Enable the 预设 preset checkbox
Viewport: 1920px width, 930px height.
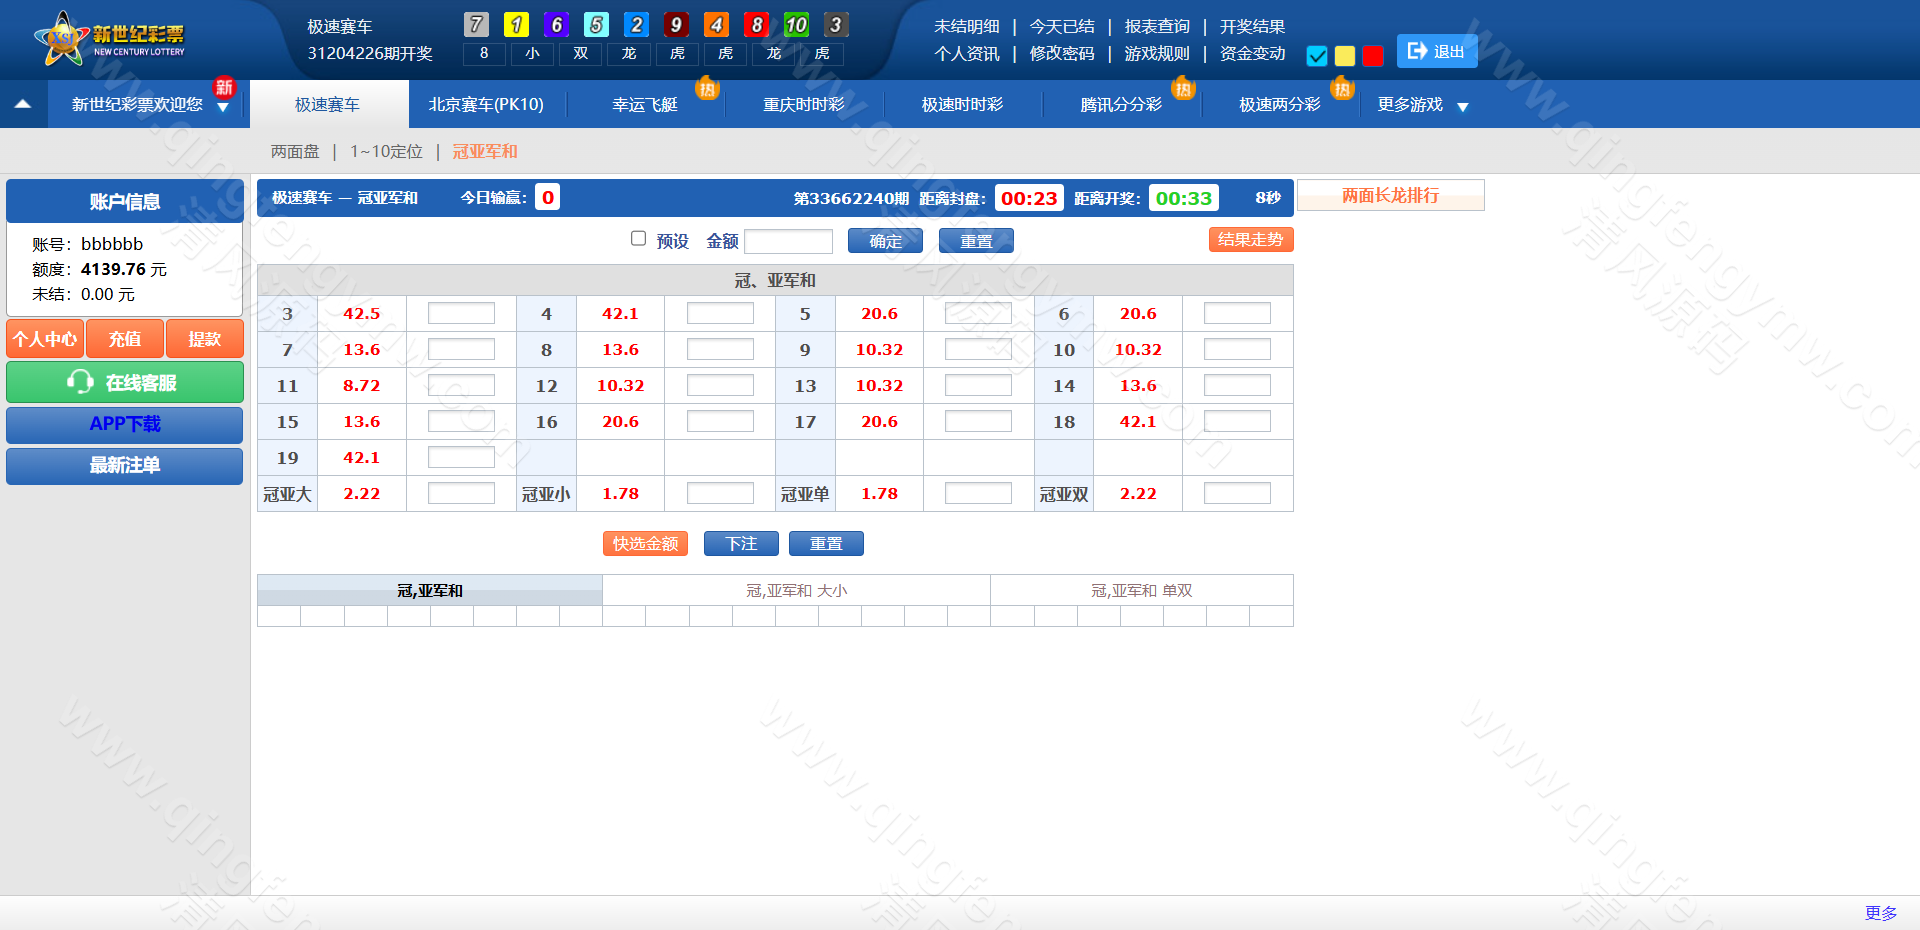(638, 238)
